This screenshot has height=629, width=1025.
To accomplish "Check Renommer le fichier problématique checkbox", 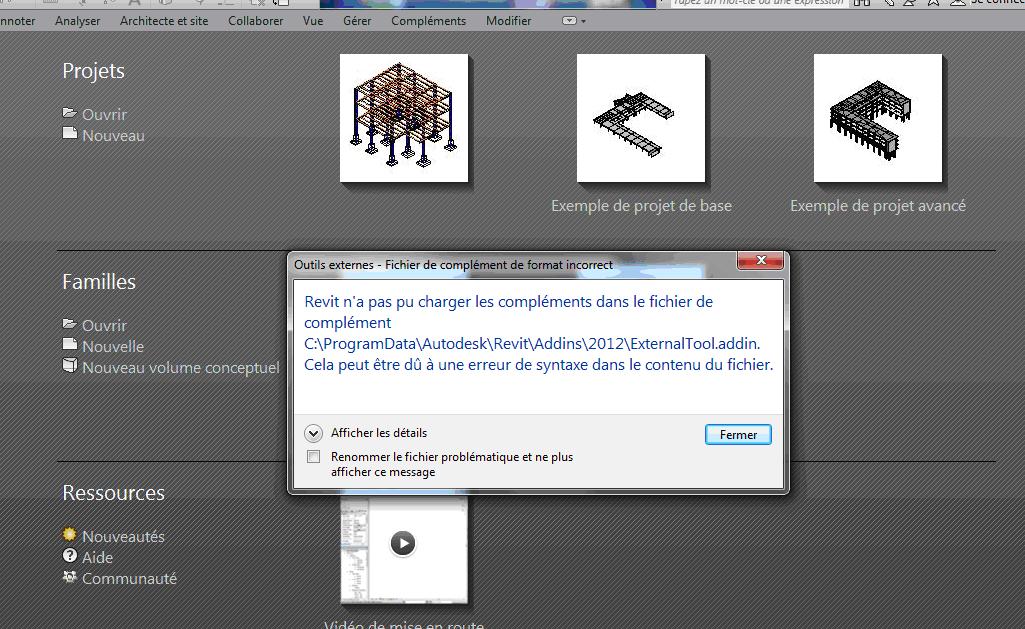I will tap(314, 456).
